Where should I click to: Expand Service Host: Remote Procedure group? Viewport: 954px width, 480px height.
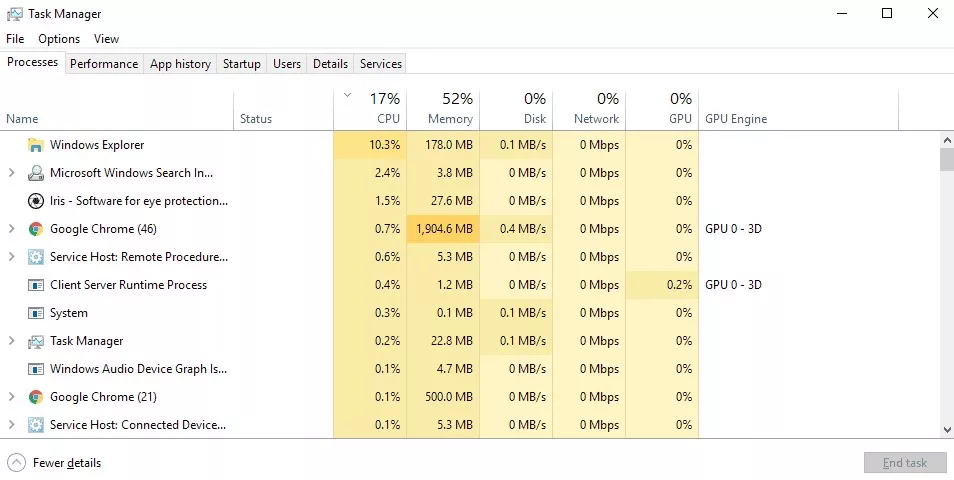(x=11, y=257)
